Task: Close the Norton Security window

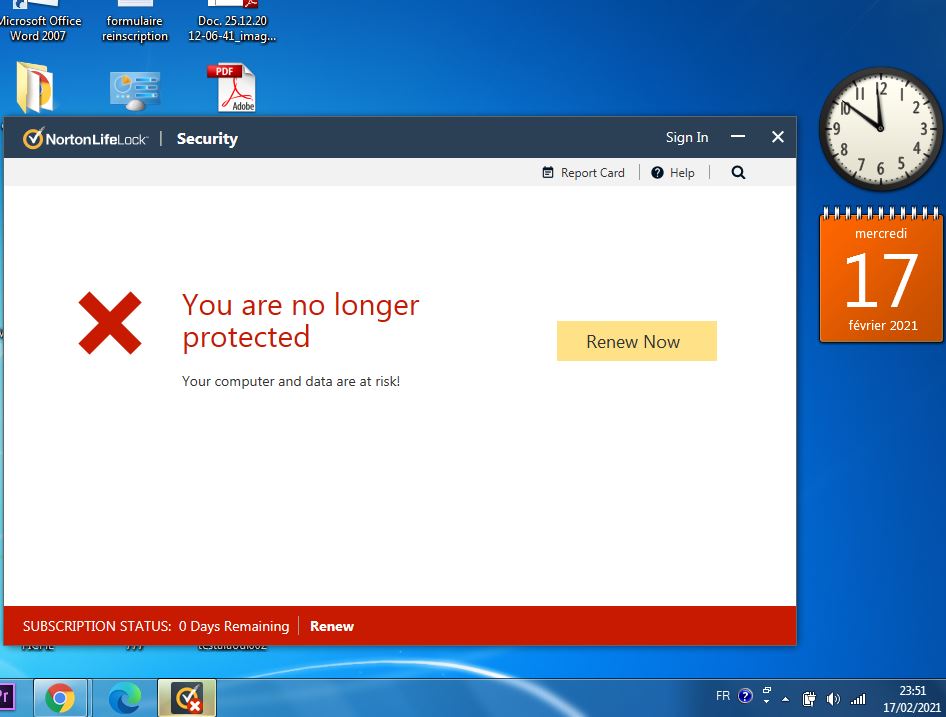Action: pyautogui.click(x=778, y=137)
